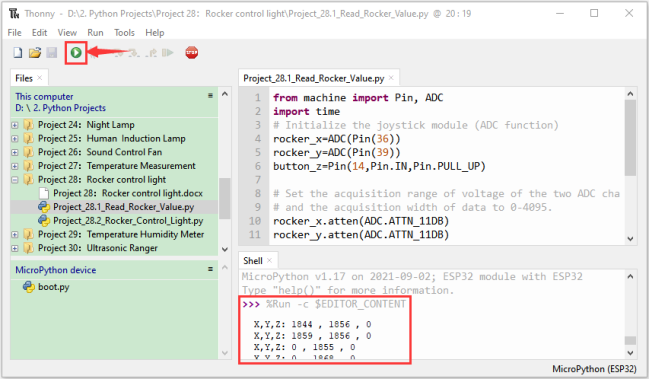Click Python icon of Project_28.2_Rocker_Control_Light.py
Viewport: 650px width, 379px height.
pyautogui.click(x=44, y=220)
